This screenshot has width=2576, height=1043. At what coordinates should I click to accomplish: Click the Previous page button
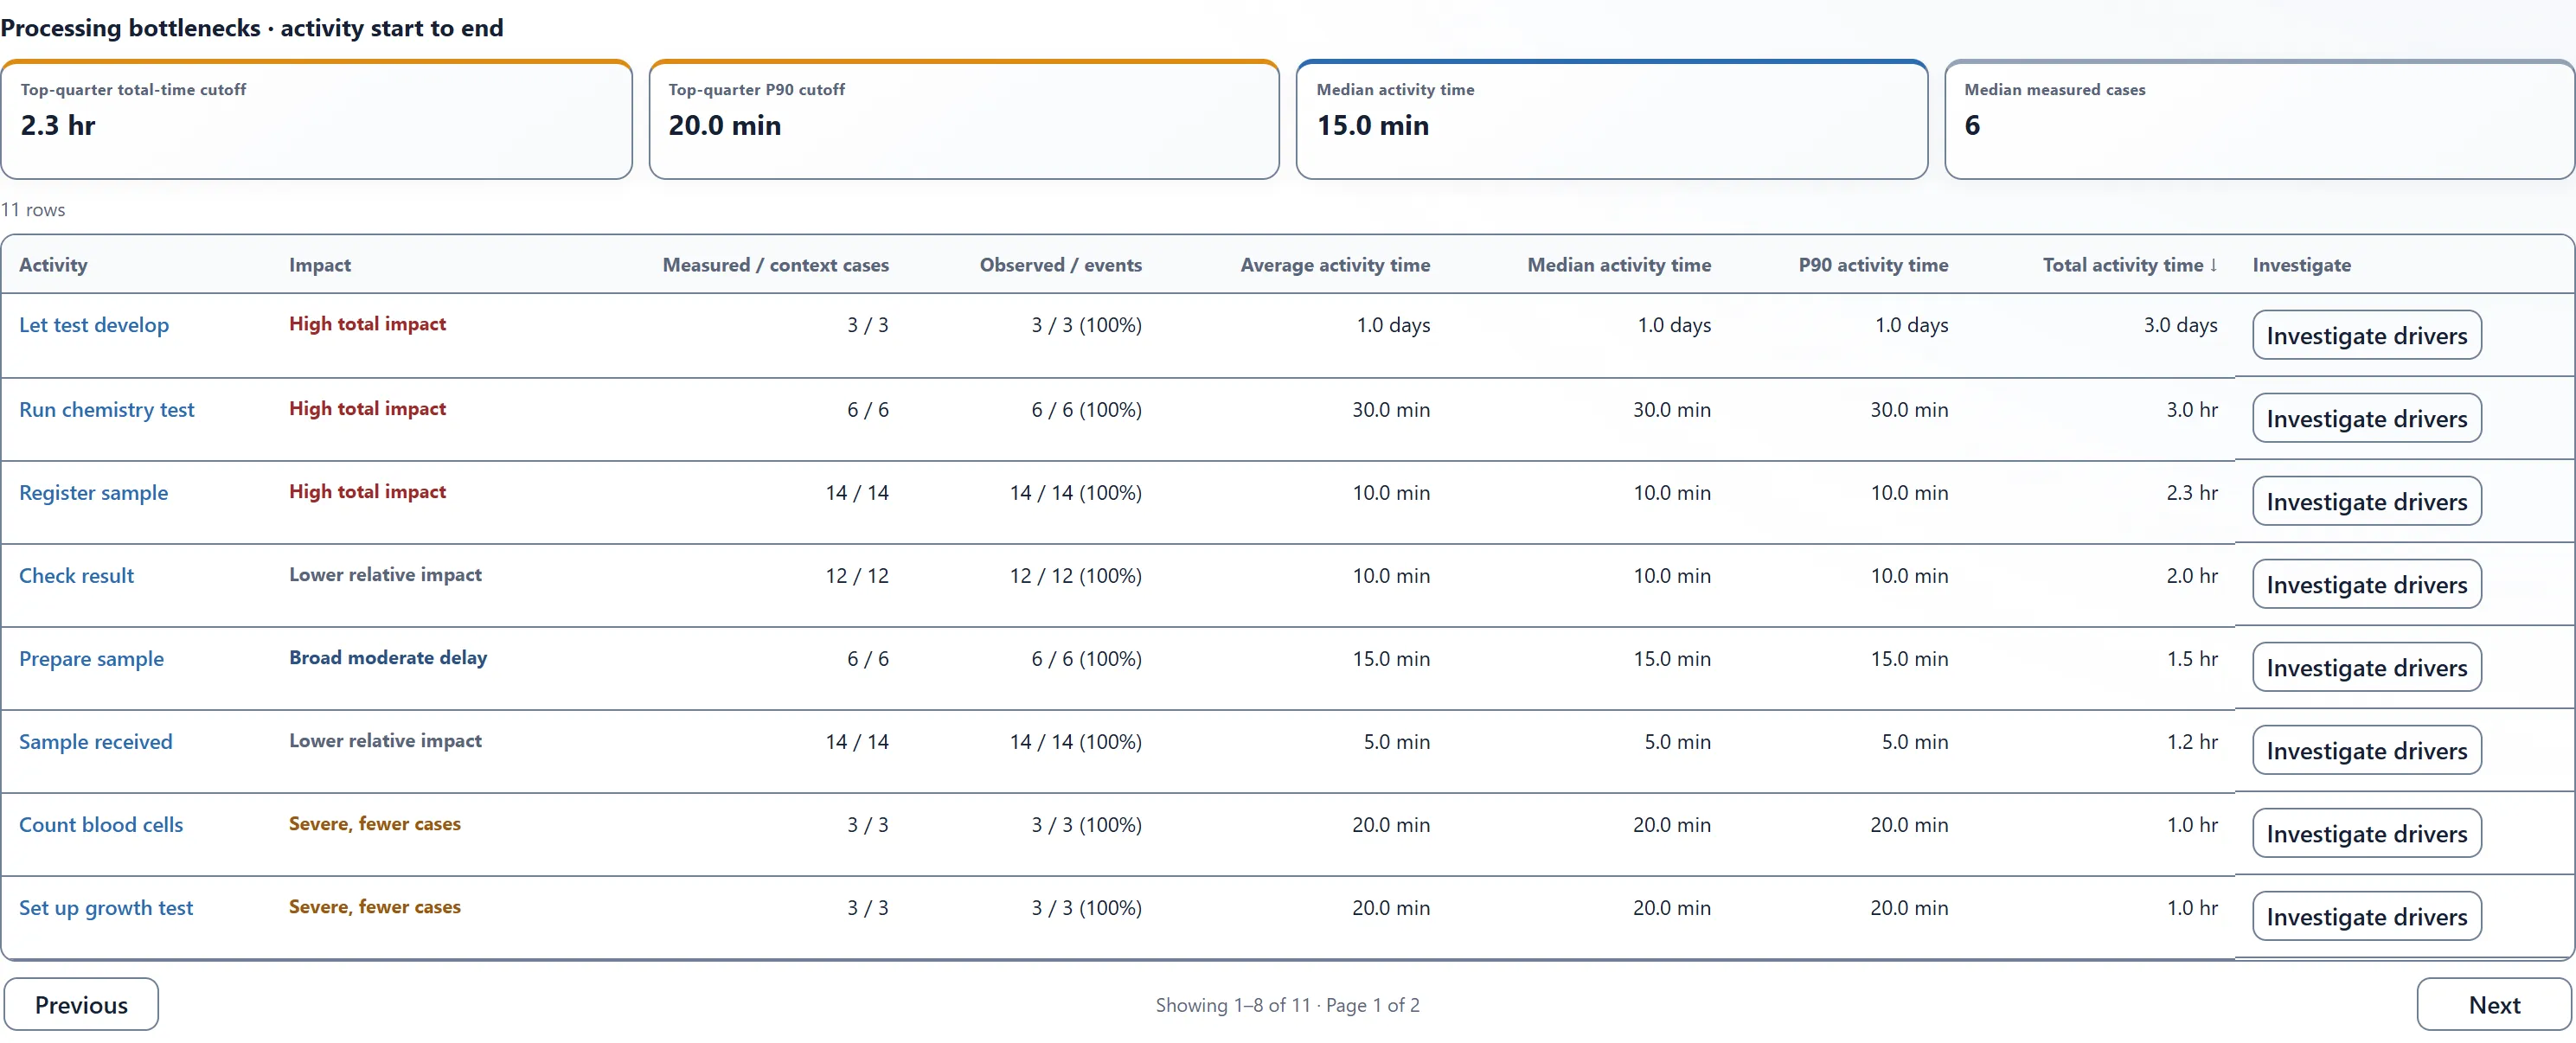[x=81, y=1004]
